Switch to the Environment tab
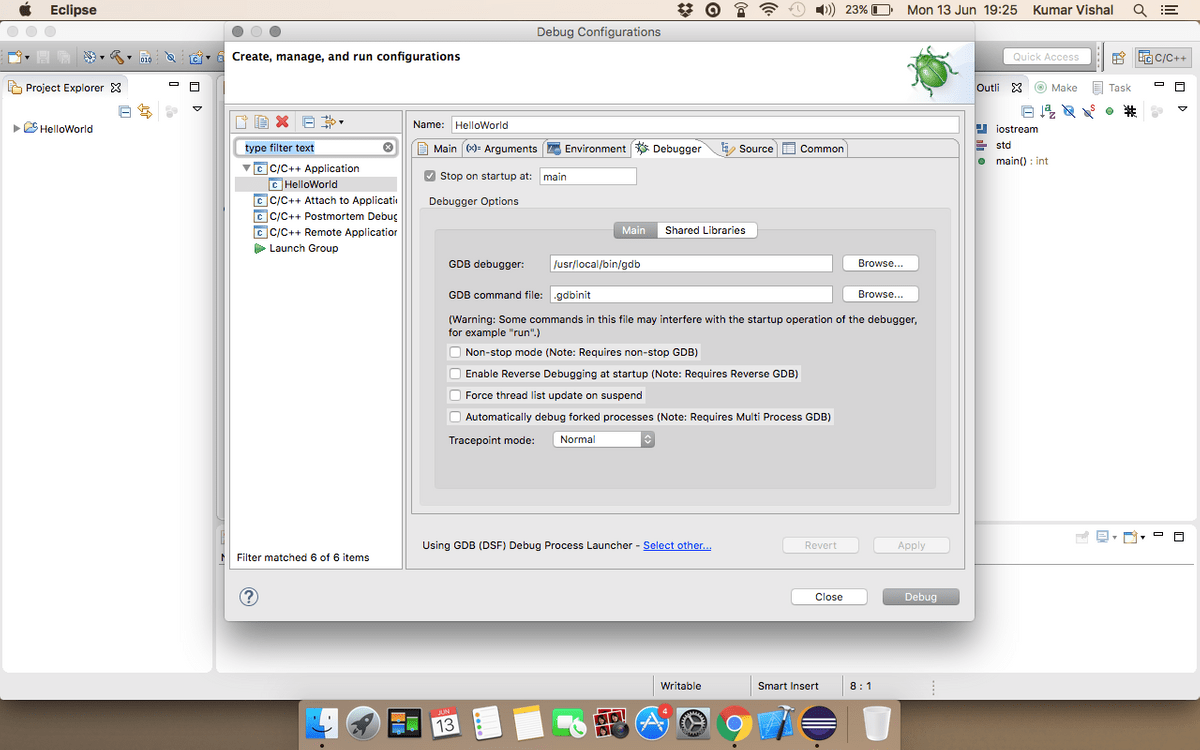 [586, 148]
